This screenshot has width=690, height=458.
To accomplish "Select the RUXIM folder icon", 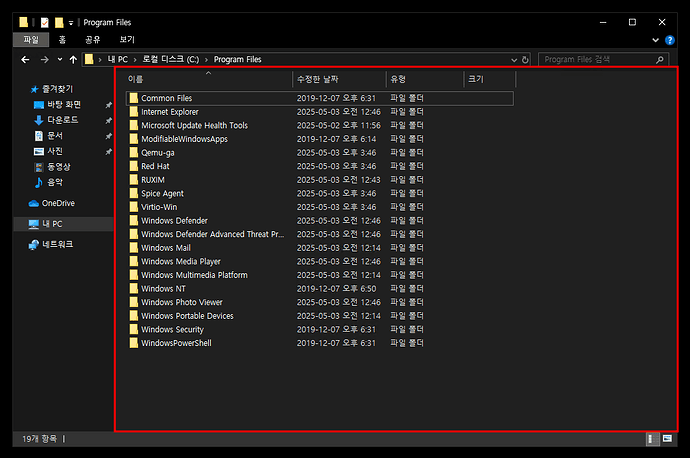I will [x=133, y=180].
